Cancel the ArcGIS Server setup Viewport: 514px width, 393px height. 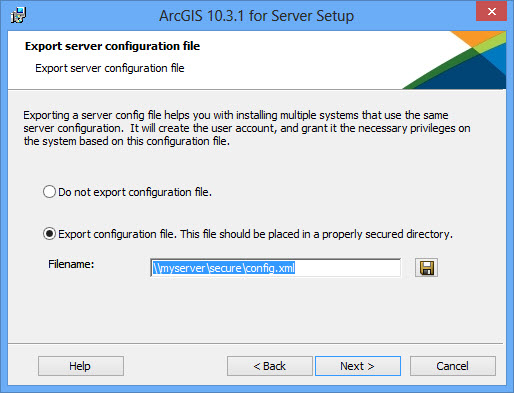click(x=453, y=366)
